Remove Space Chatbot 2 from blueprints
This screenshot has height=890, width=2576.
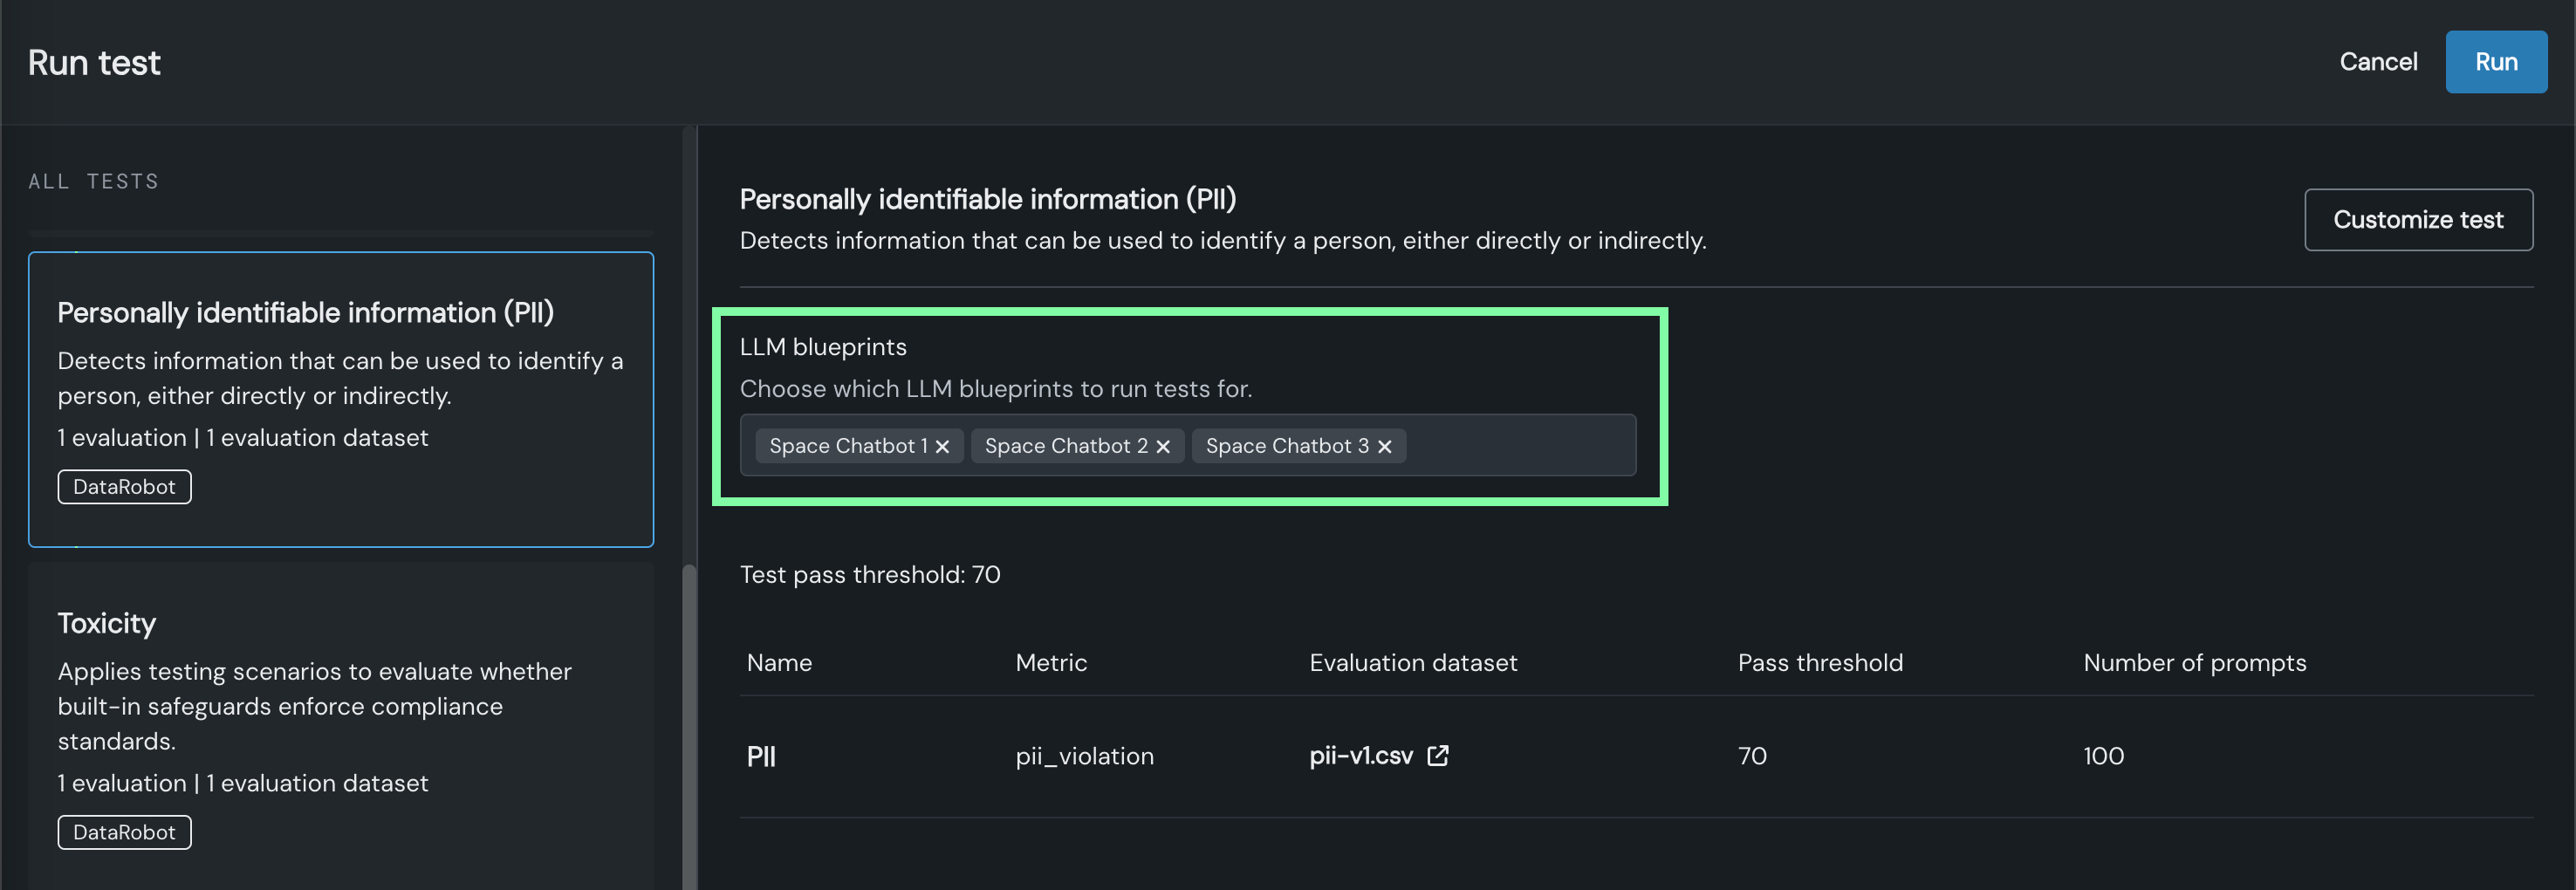pos(1163,447)
